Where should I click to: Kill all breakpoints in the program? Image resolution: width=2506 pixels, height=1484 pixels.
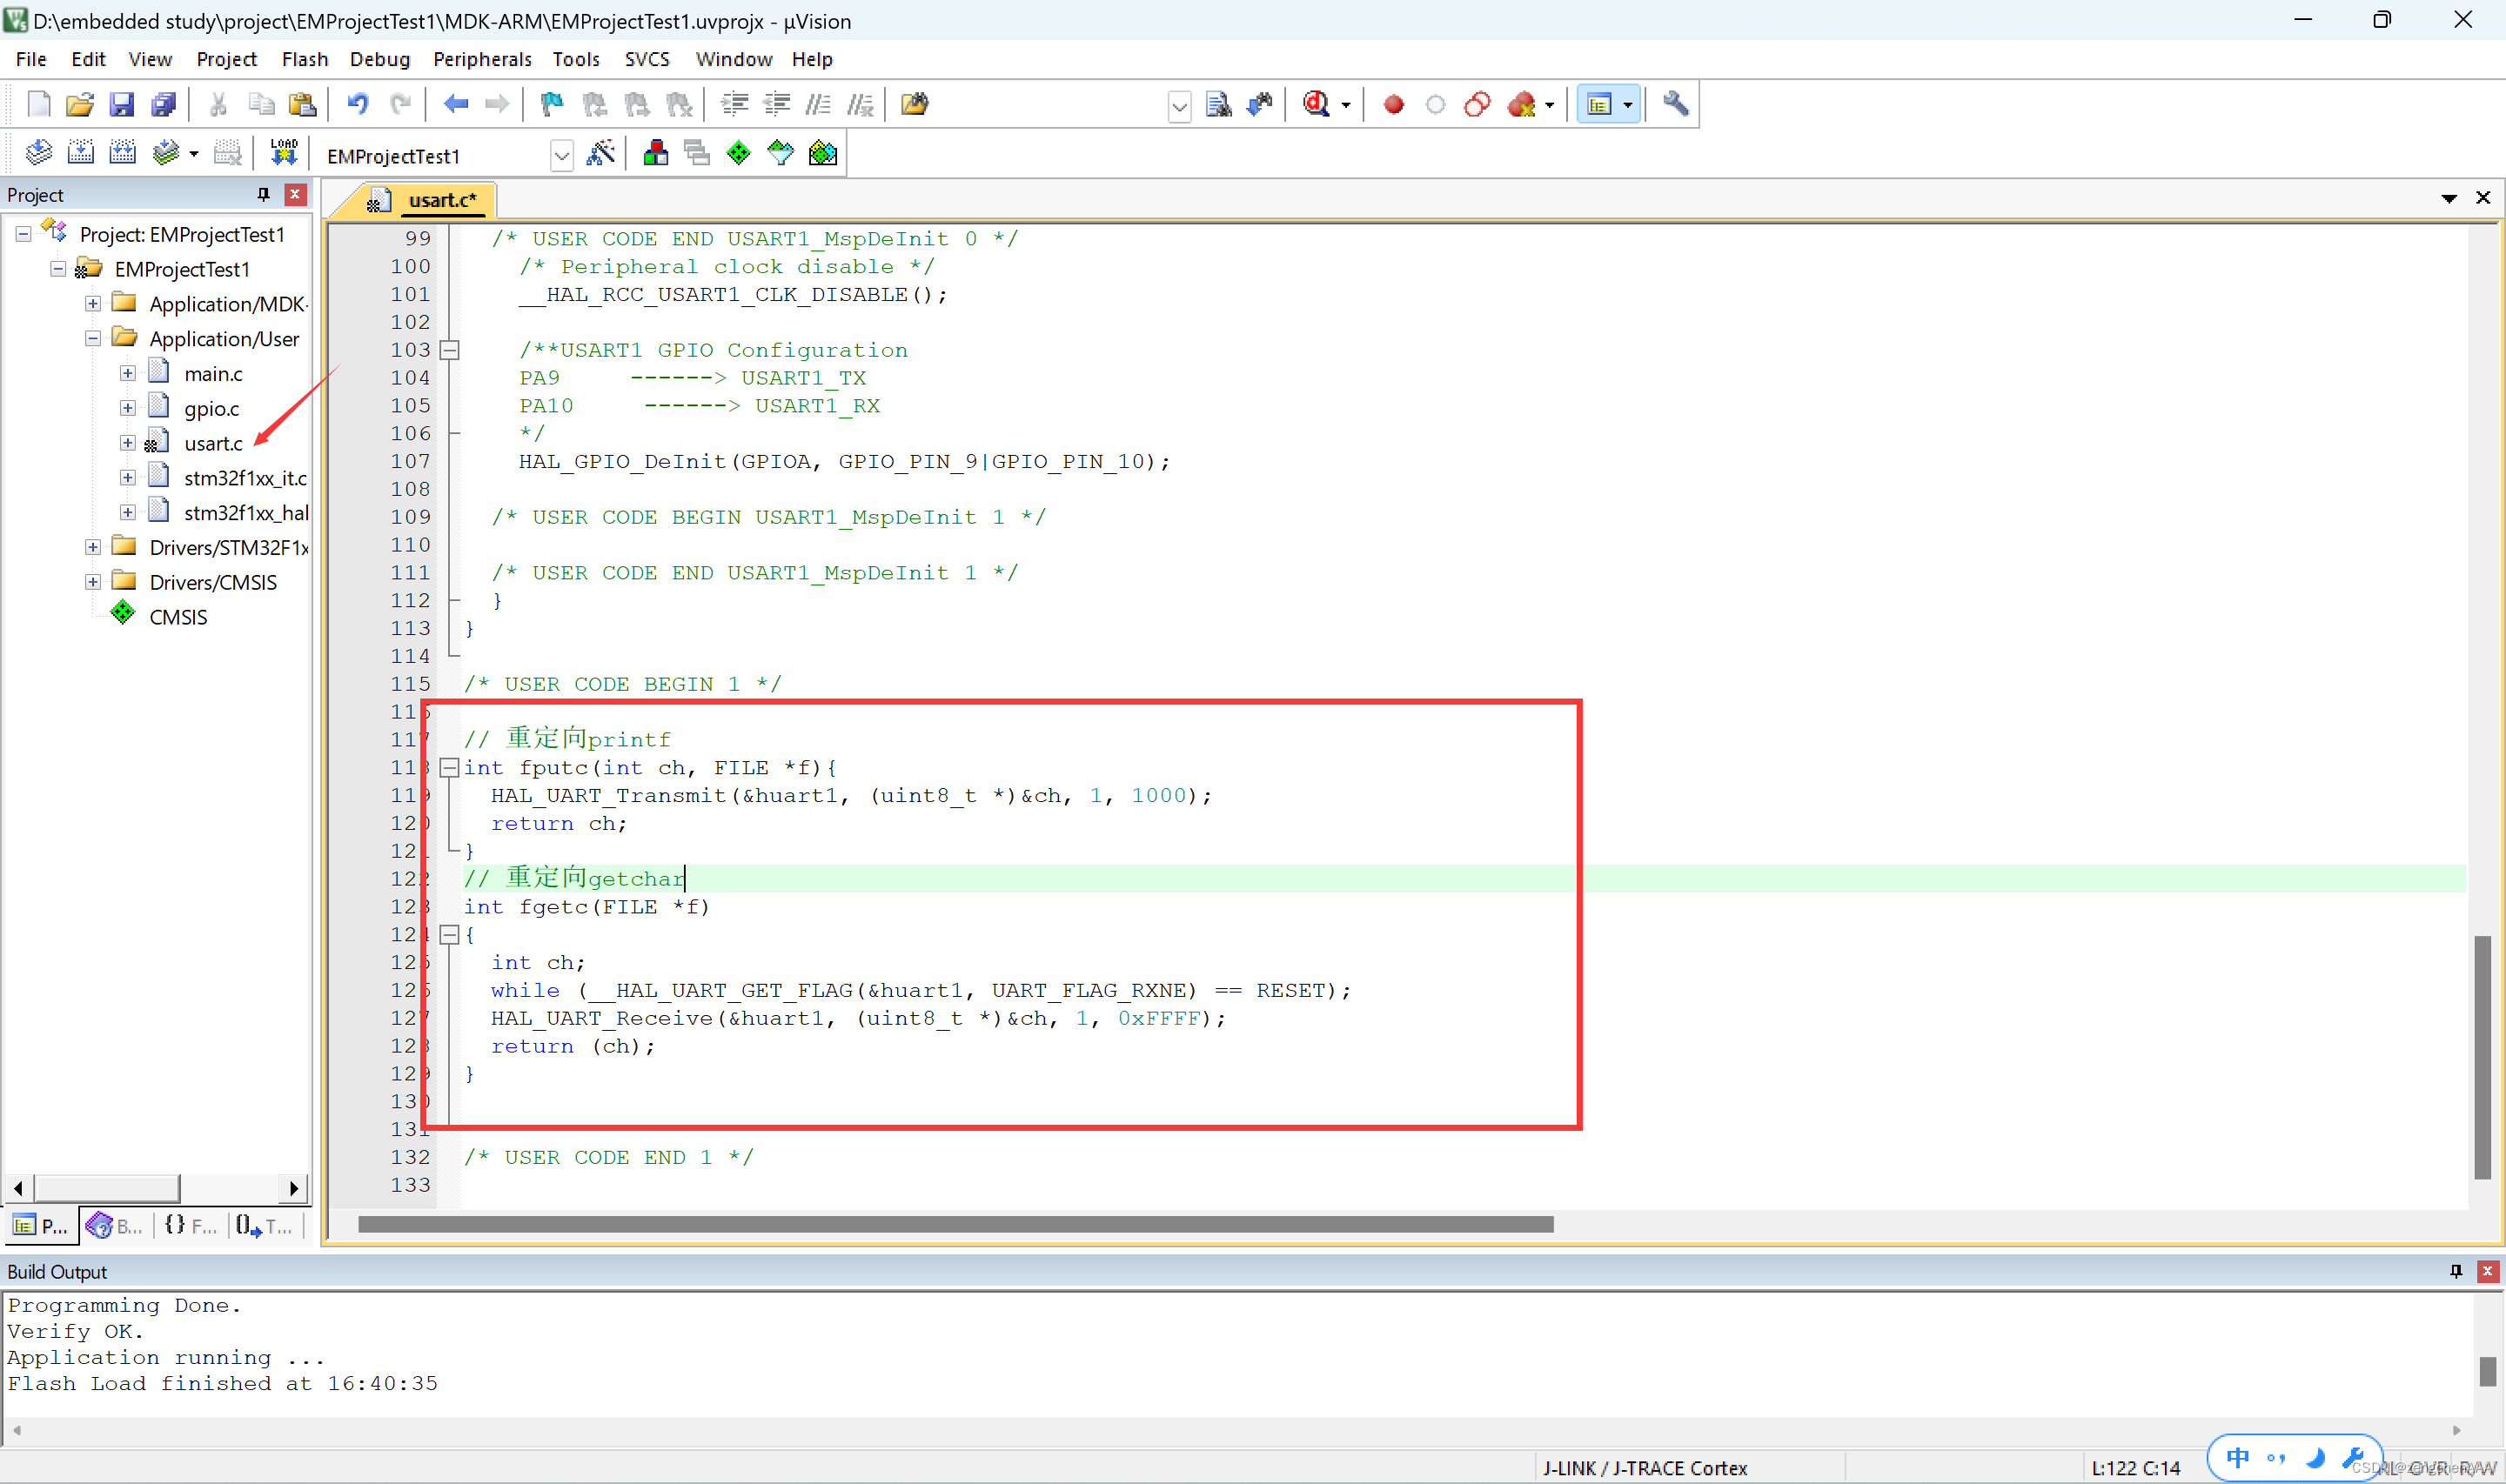(1525, 104)
